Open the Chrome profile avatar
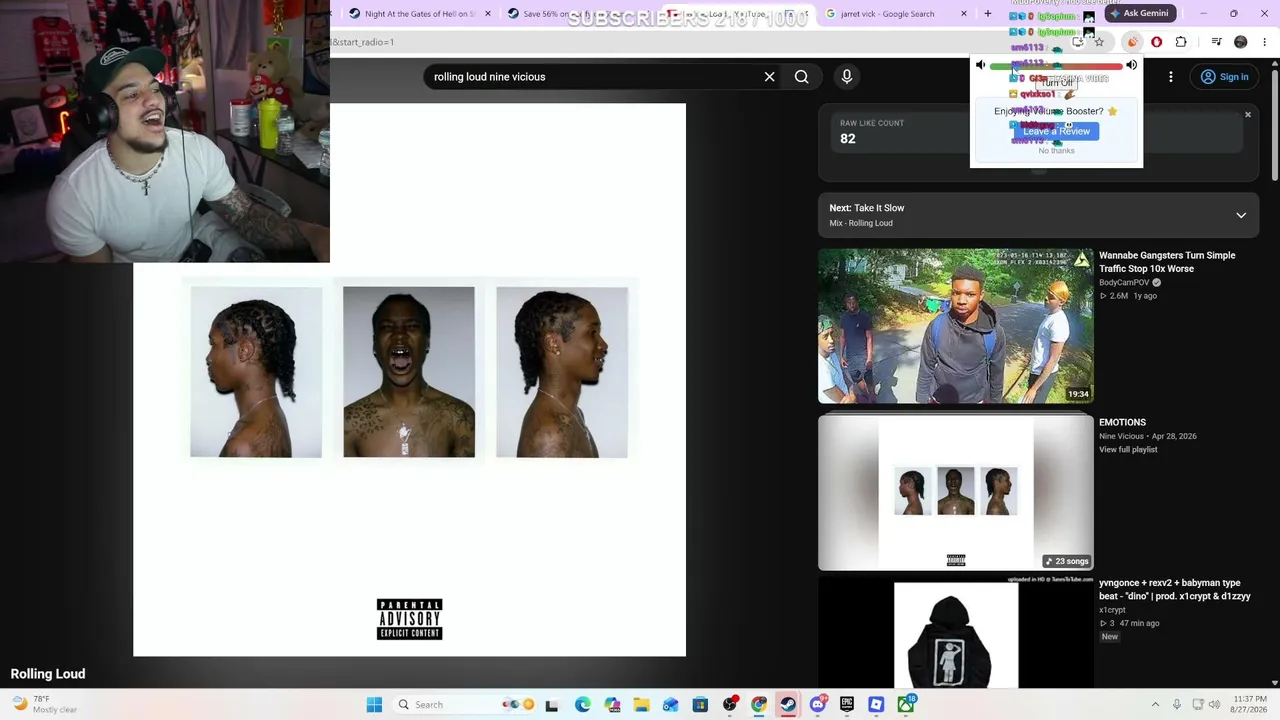This screenshot has width=1280, height=720. 1241,42
